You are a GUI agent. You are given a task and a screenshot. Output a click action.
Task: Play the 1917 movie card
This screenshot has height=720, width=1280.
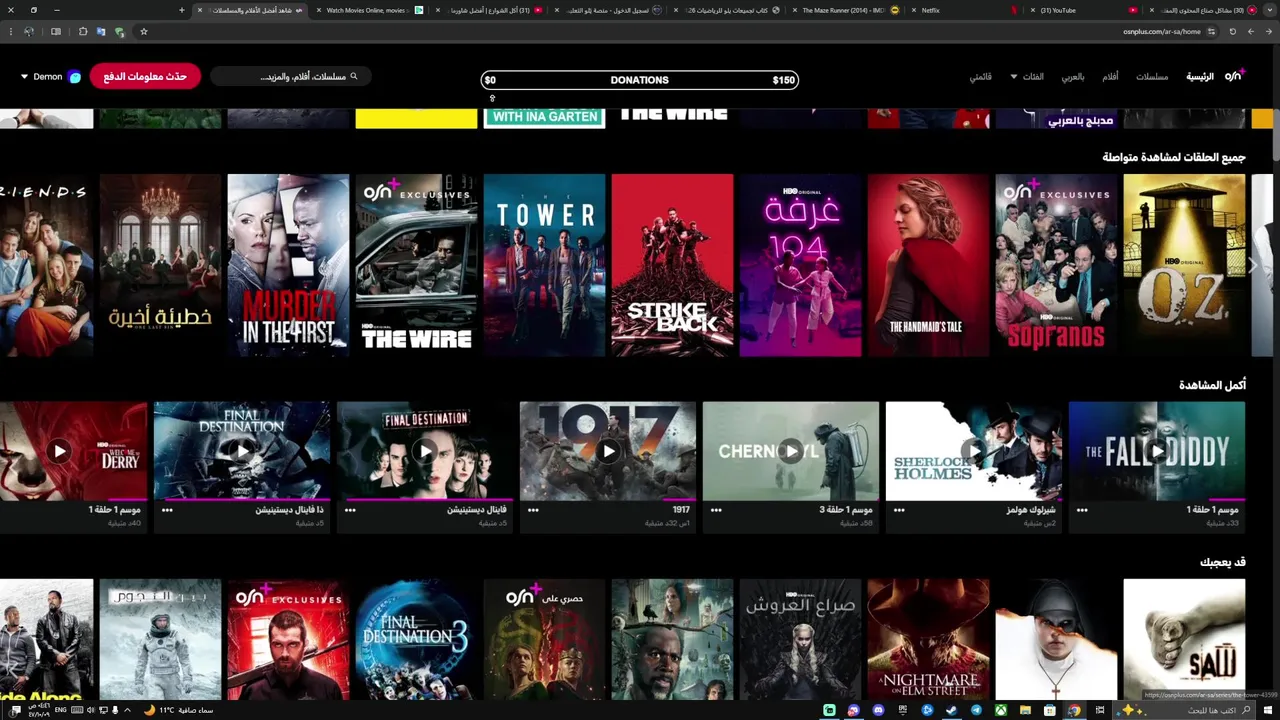click(608, 451)
